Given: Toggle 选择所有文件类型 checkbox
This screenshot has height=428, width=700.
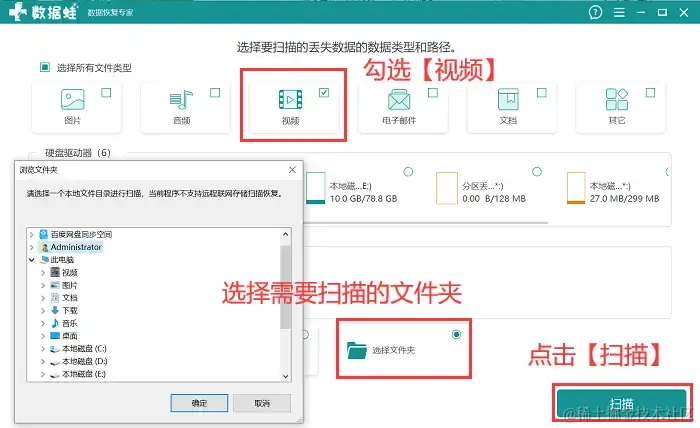Looking at the screenshot, I should point(45,67).
